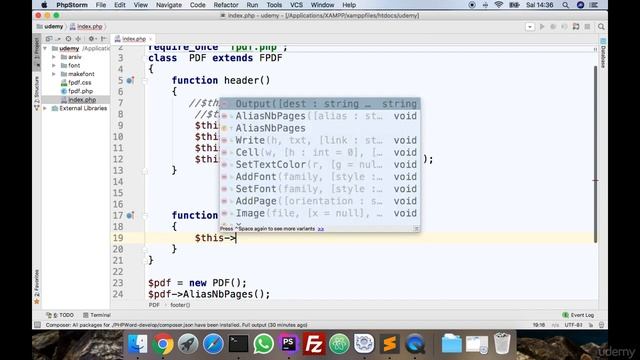Open the Terminal tool window

97,315
